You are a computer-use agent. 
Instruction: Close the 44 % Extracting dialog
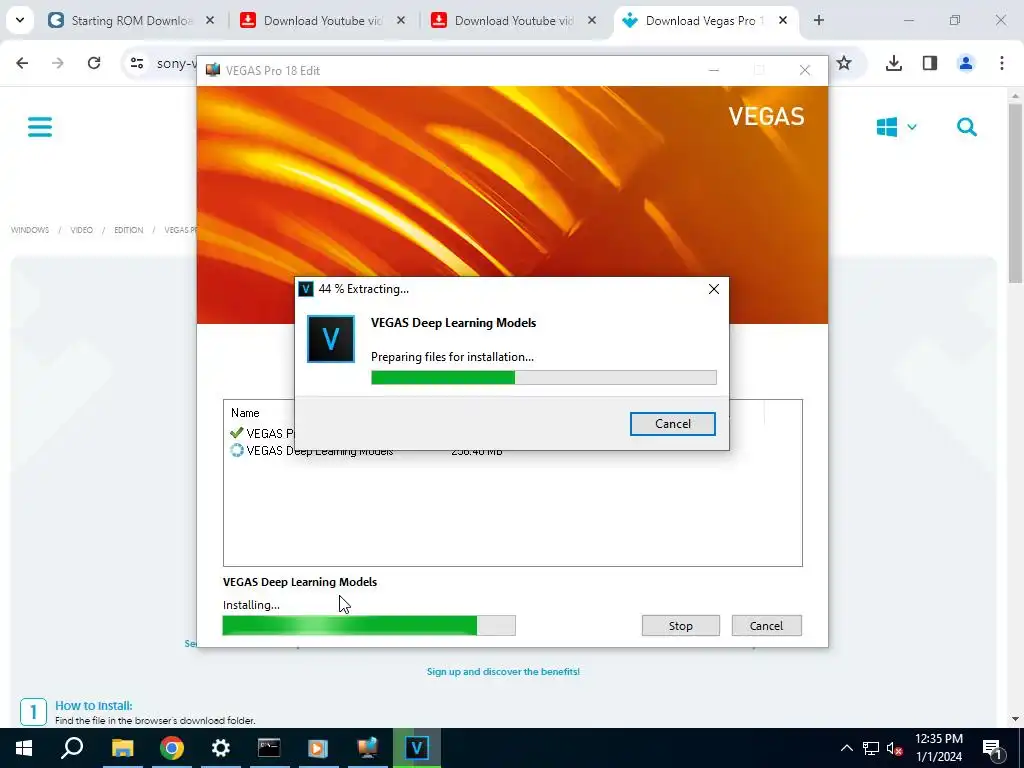point(714,289)
